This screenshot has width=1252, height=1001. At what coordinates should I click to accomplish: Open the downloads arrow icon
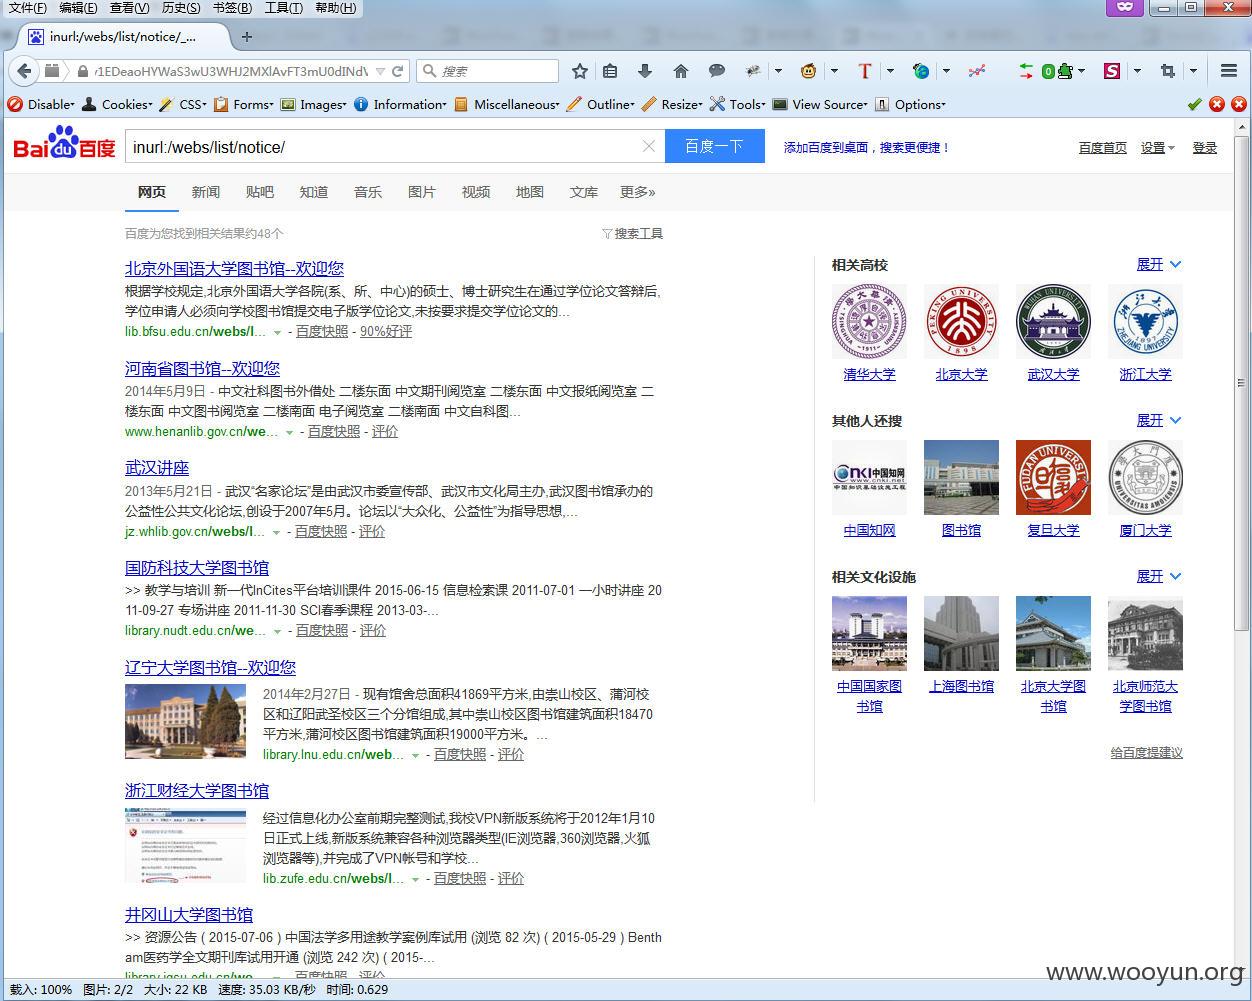pos(645,71)
